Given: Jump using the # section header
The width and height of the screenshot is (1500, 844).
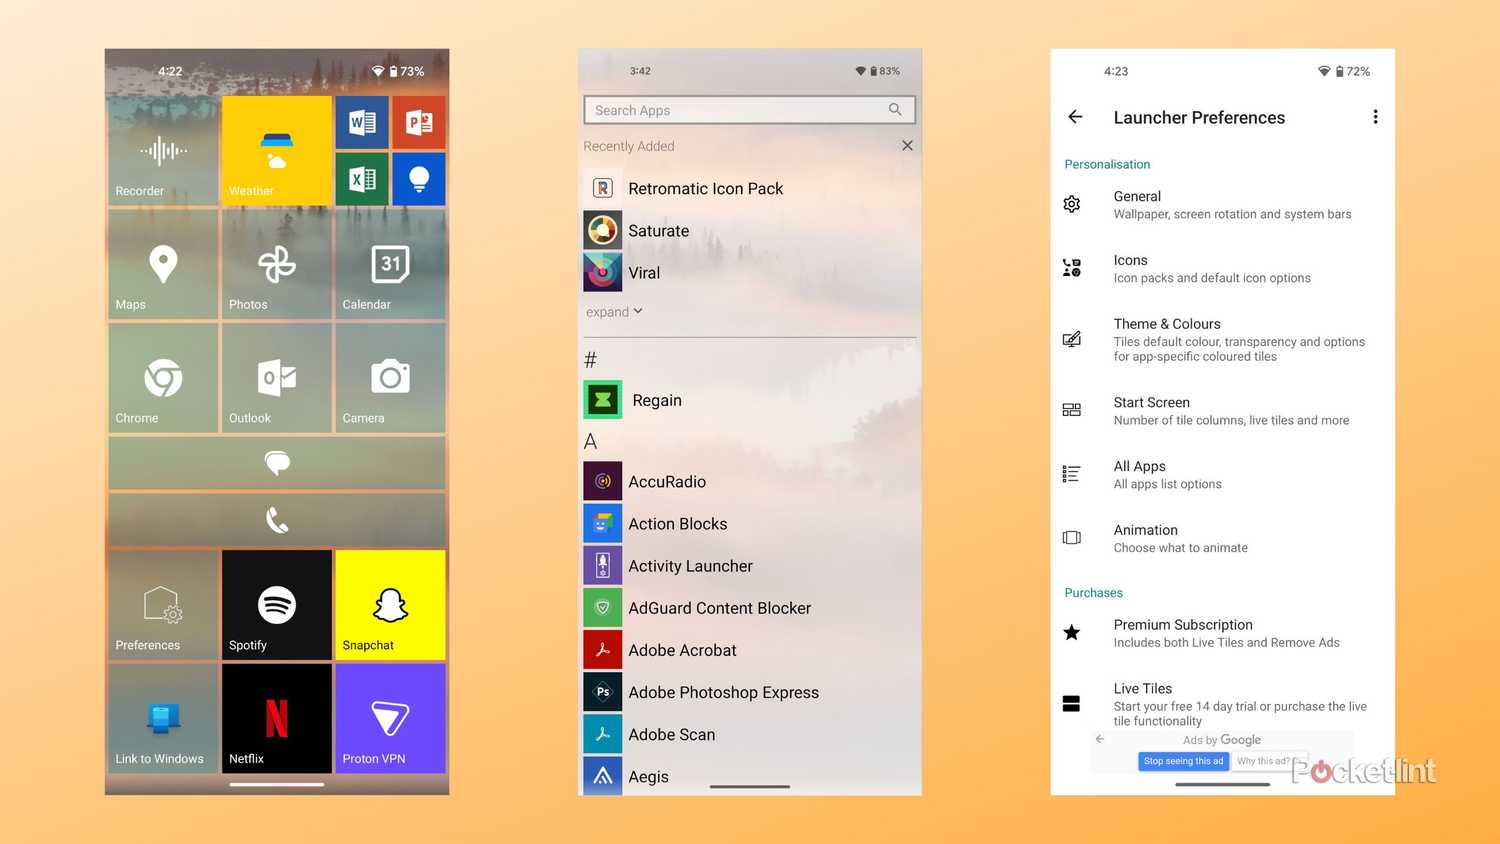Looking at the screenshot, I should coord(590,360).
